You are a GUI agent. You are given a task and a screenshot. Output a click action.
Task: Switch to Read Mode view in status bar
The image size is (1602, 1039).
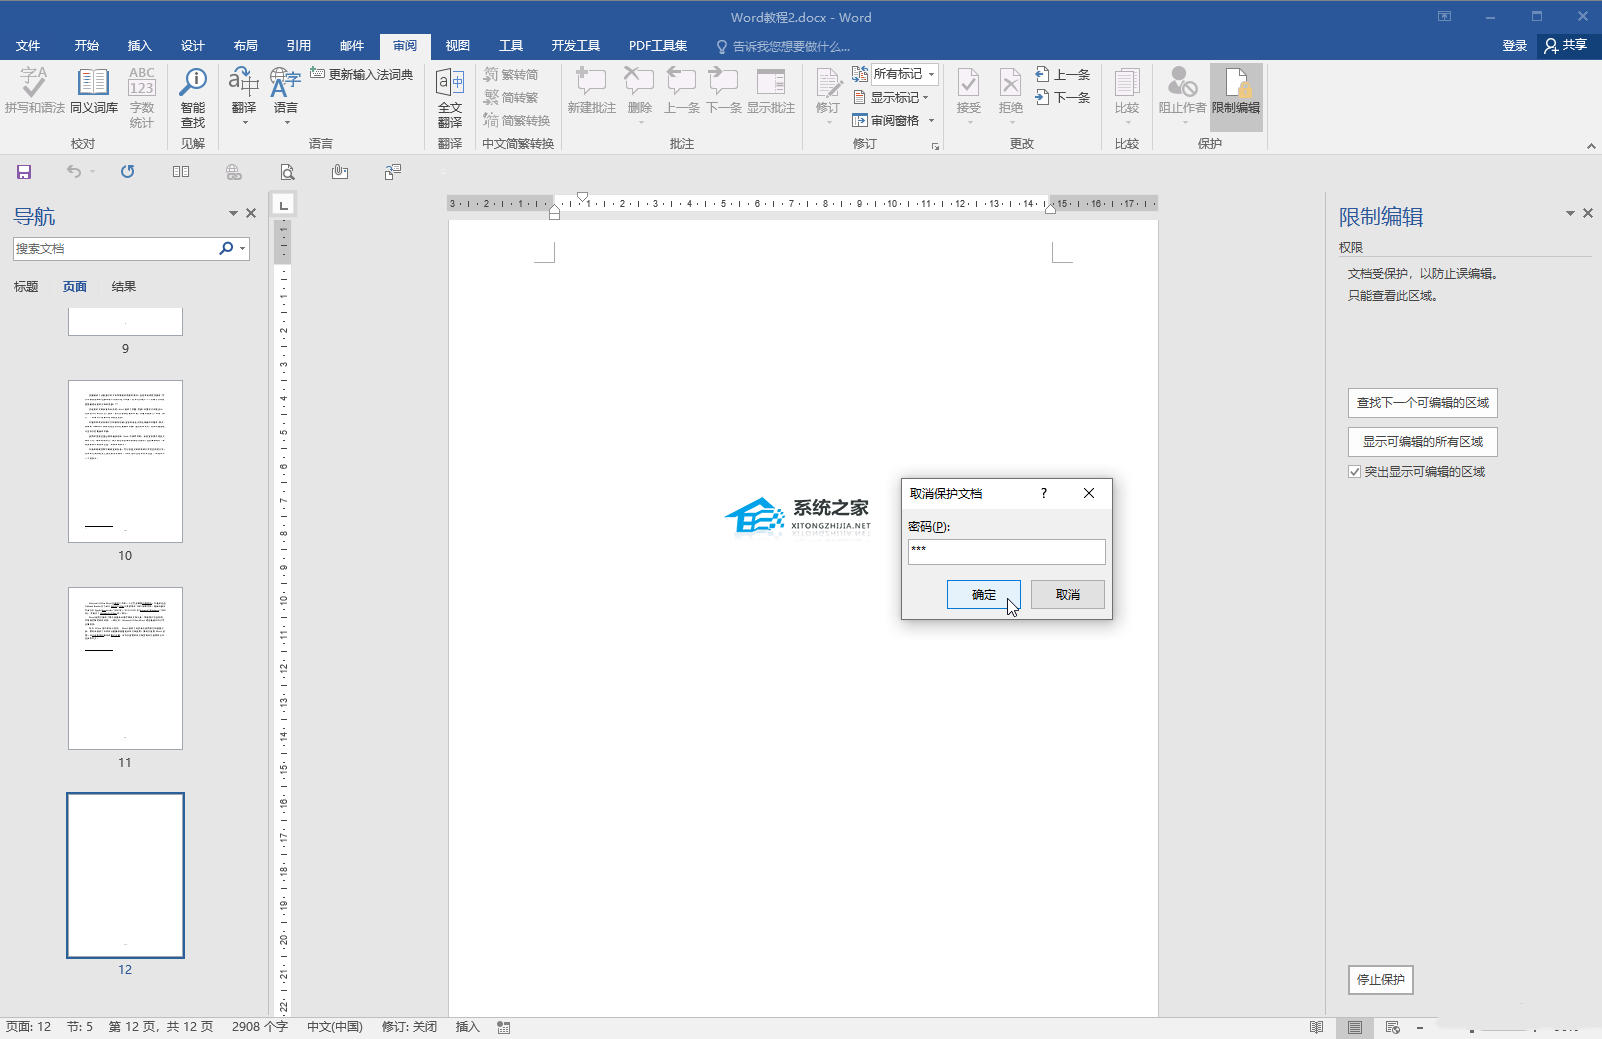click(1316, 1027)
